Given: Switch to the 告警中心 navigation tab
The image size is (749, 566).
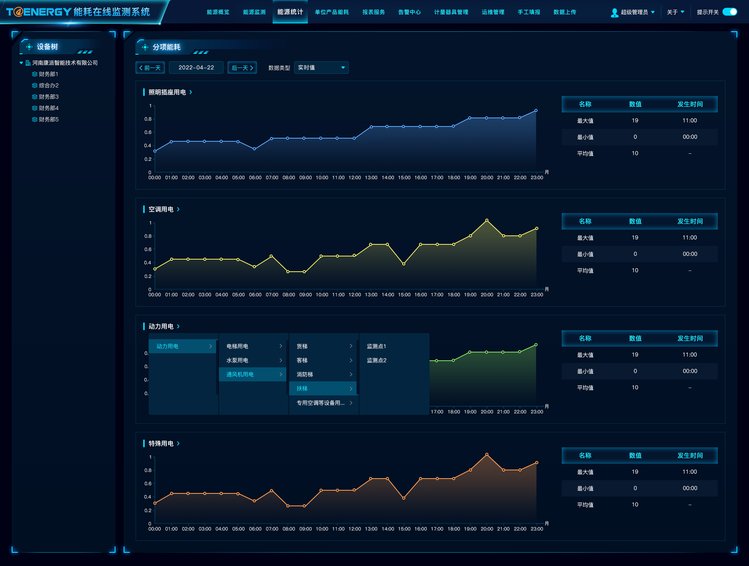Looking at the screenshot, I should (x=409, y=12).
